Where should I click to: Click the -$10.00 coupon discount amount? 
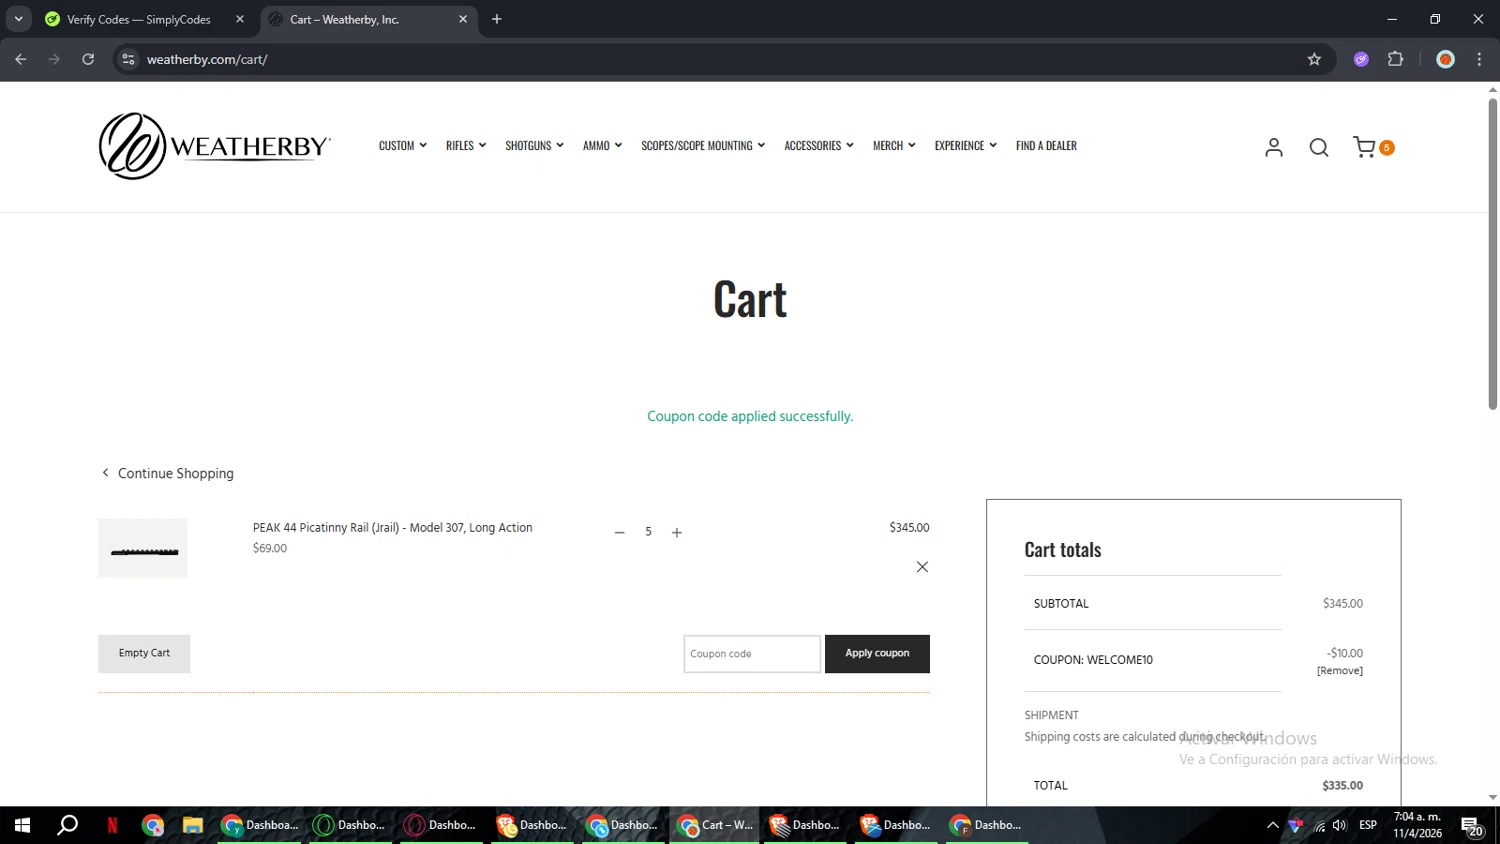pos(1345,653)
